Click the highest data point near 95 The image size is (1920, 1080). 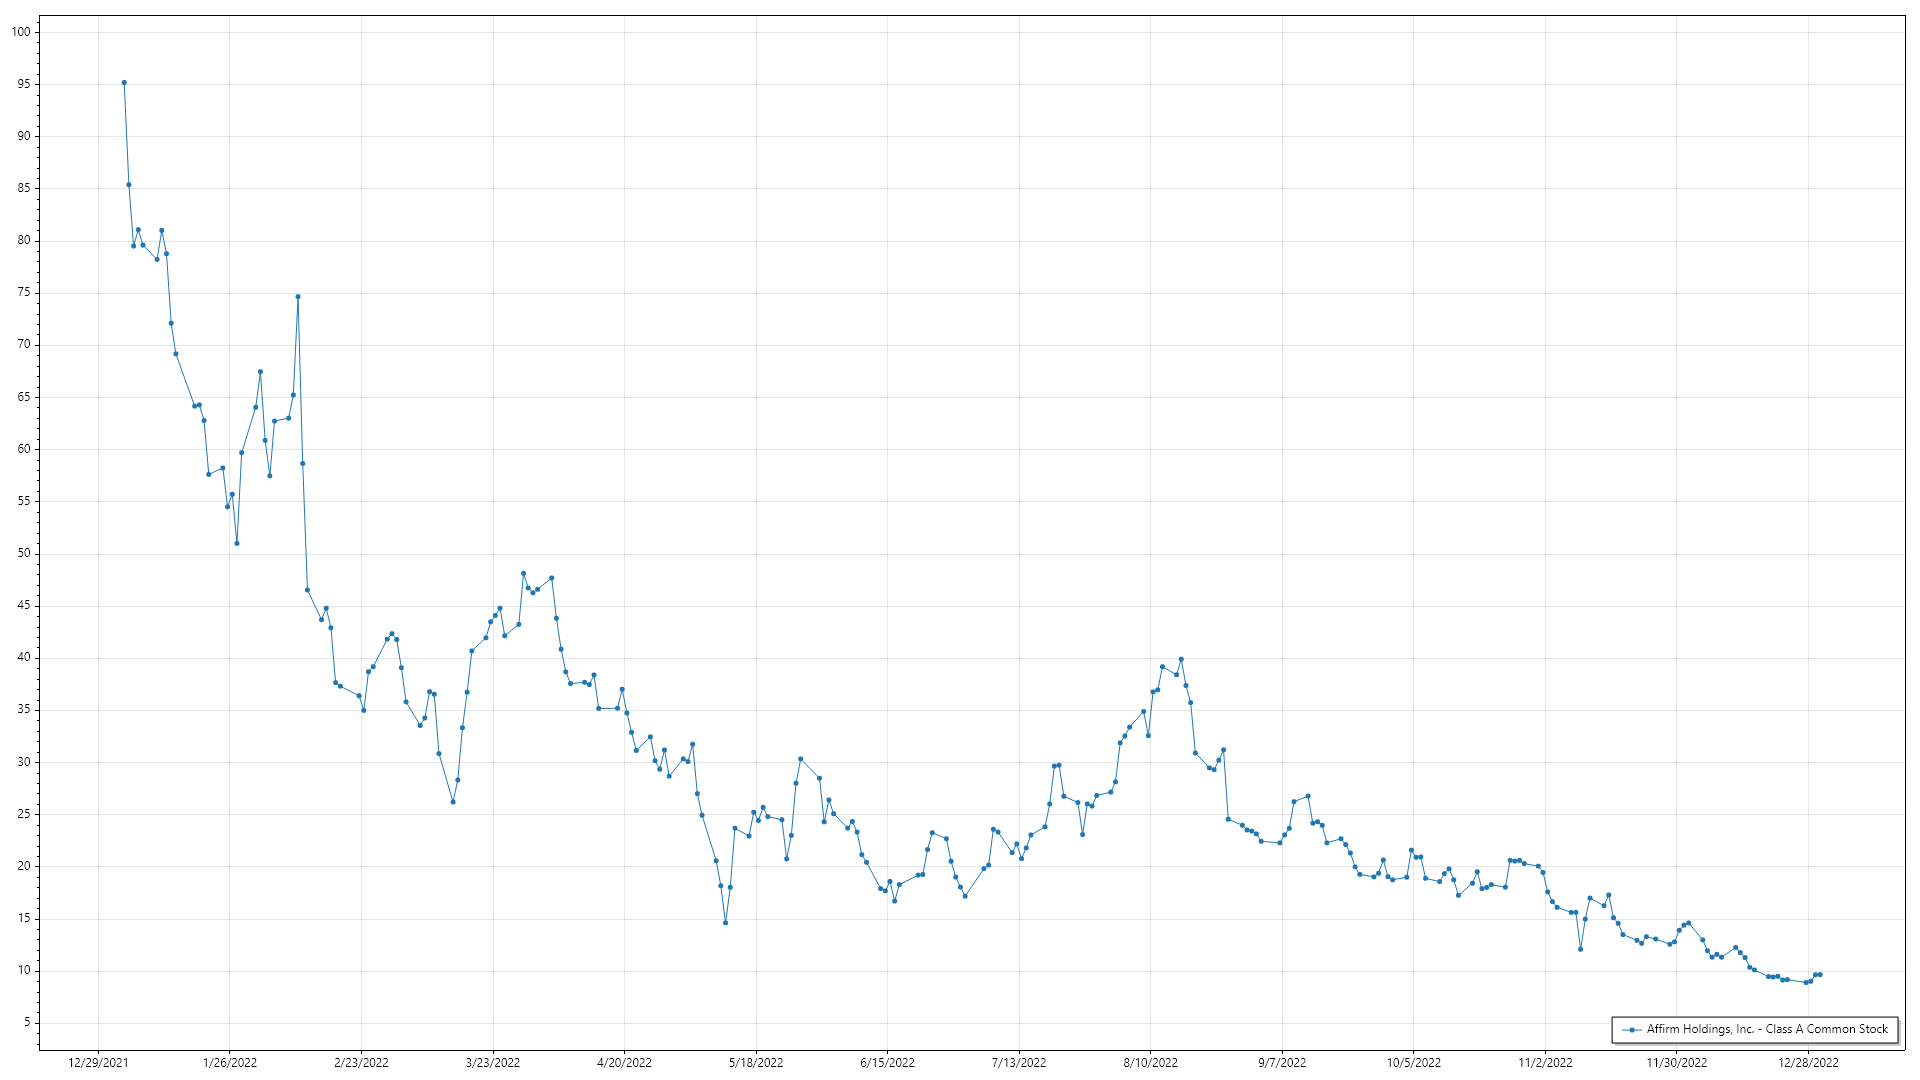pos(124,83)
